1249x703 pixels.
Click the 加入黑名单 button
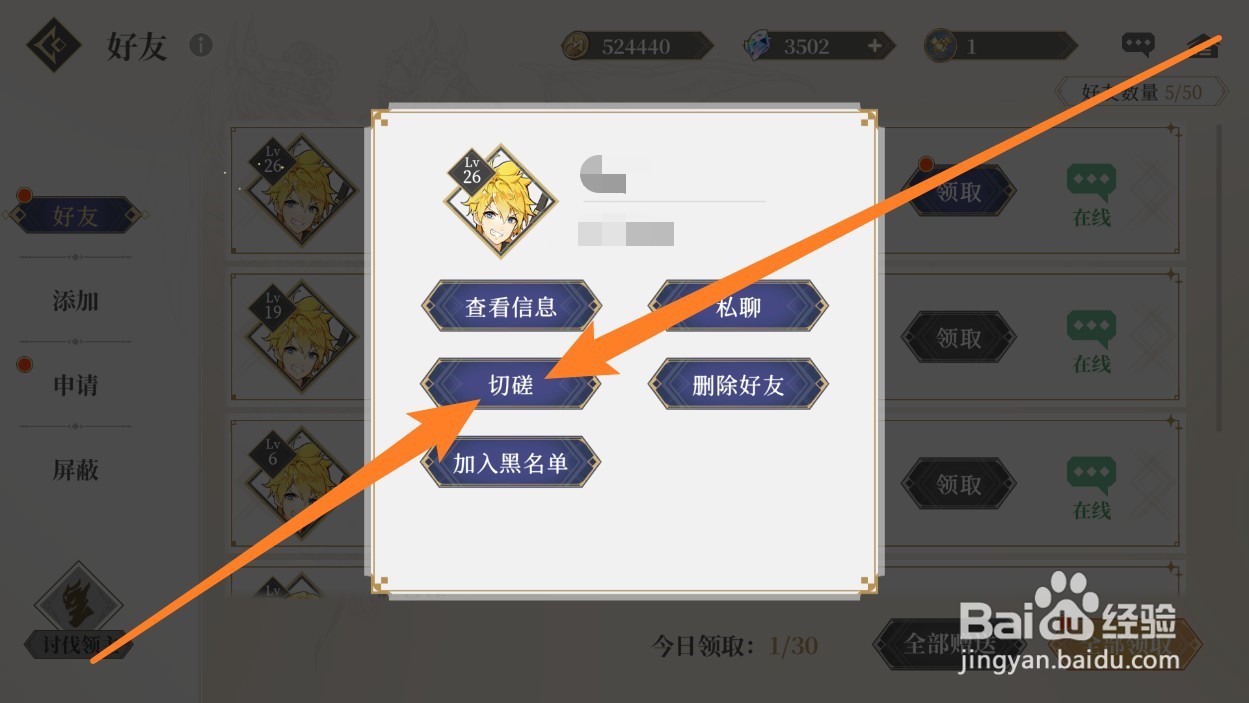pos(511,463)
